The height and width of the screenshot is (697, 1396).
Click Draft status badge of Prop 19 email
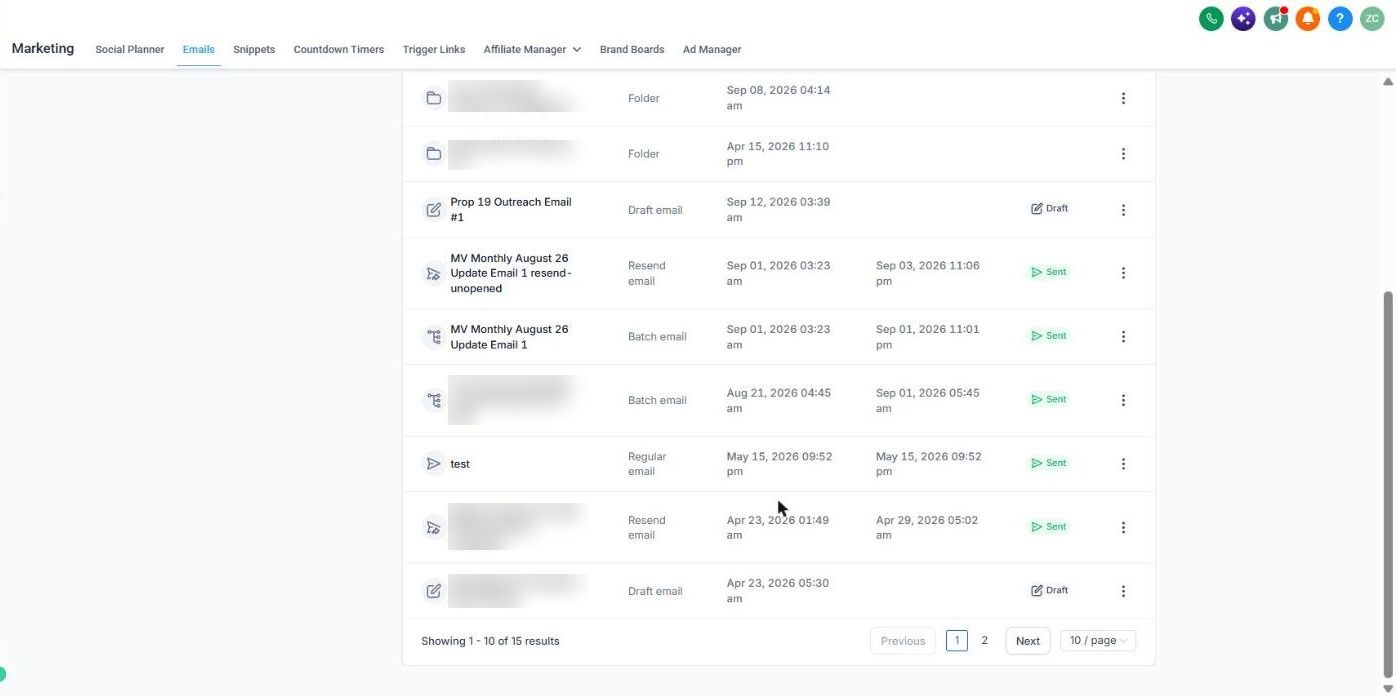tap(1050, 209)
